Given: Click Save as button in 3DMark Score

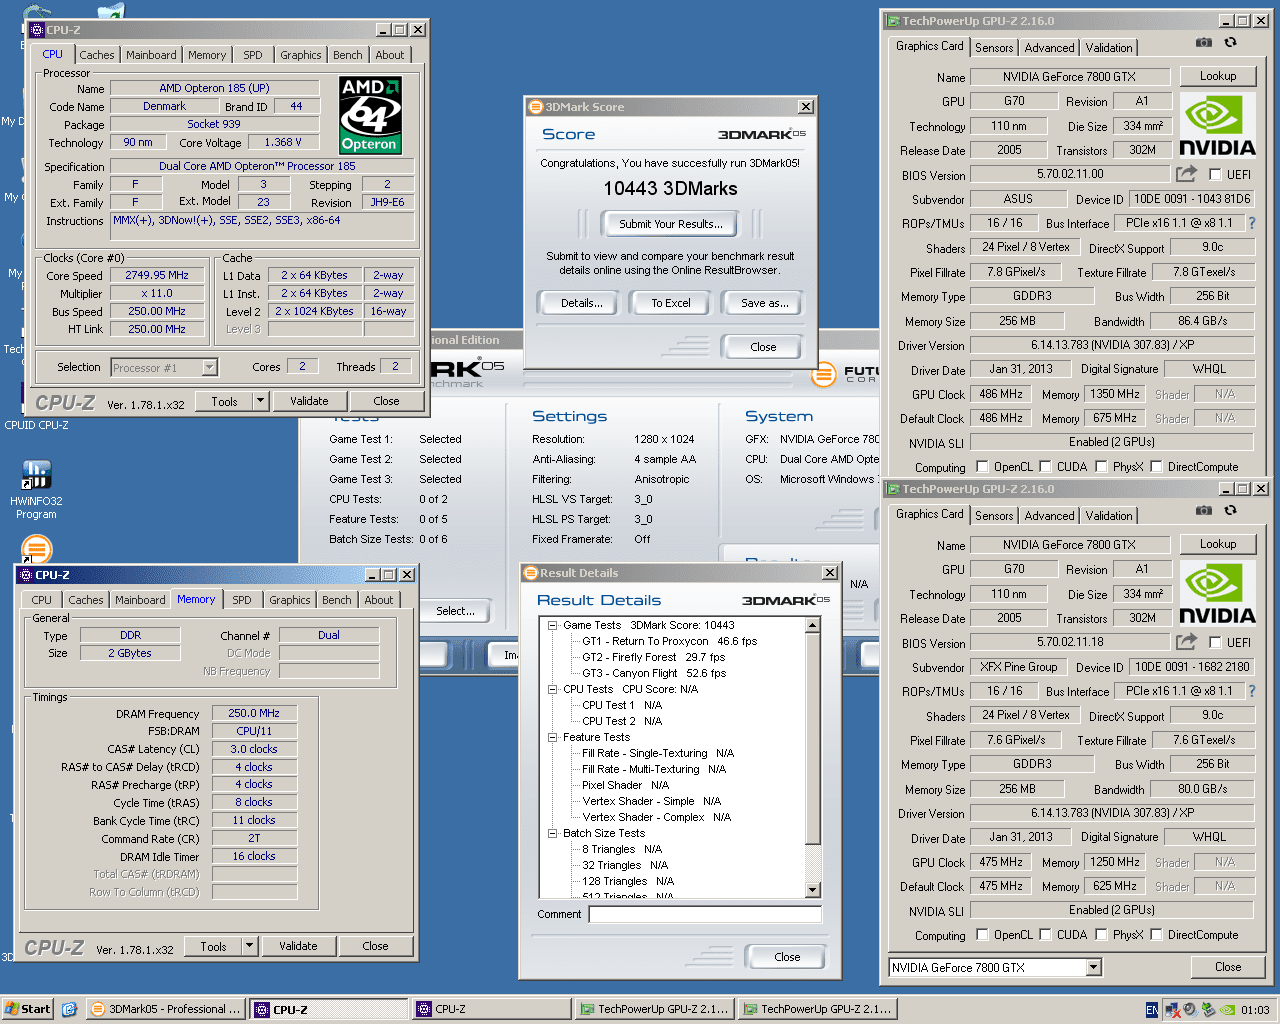Looking at the screenshot, I should point(764,303).
